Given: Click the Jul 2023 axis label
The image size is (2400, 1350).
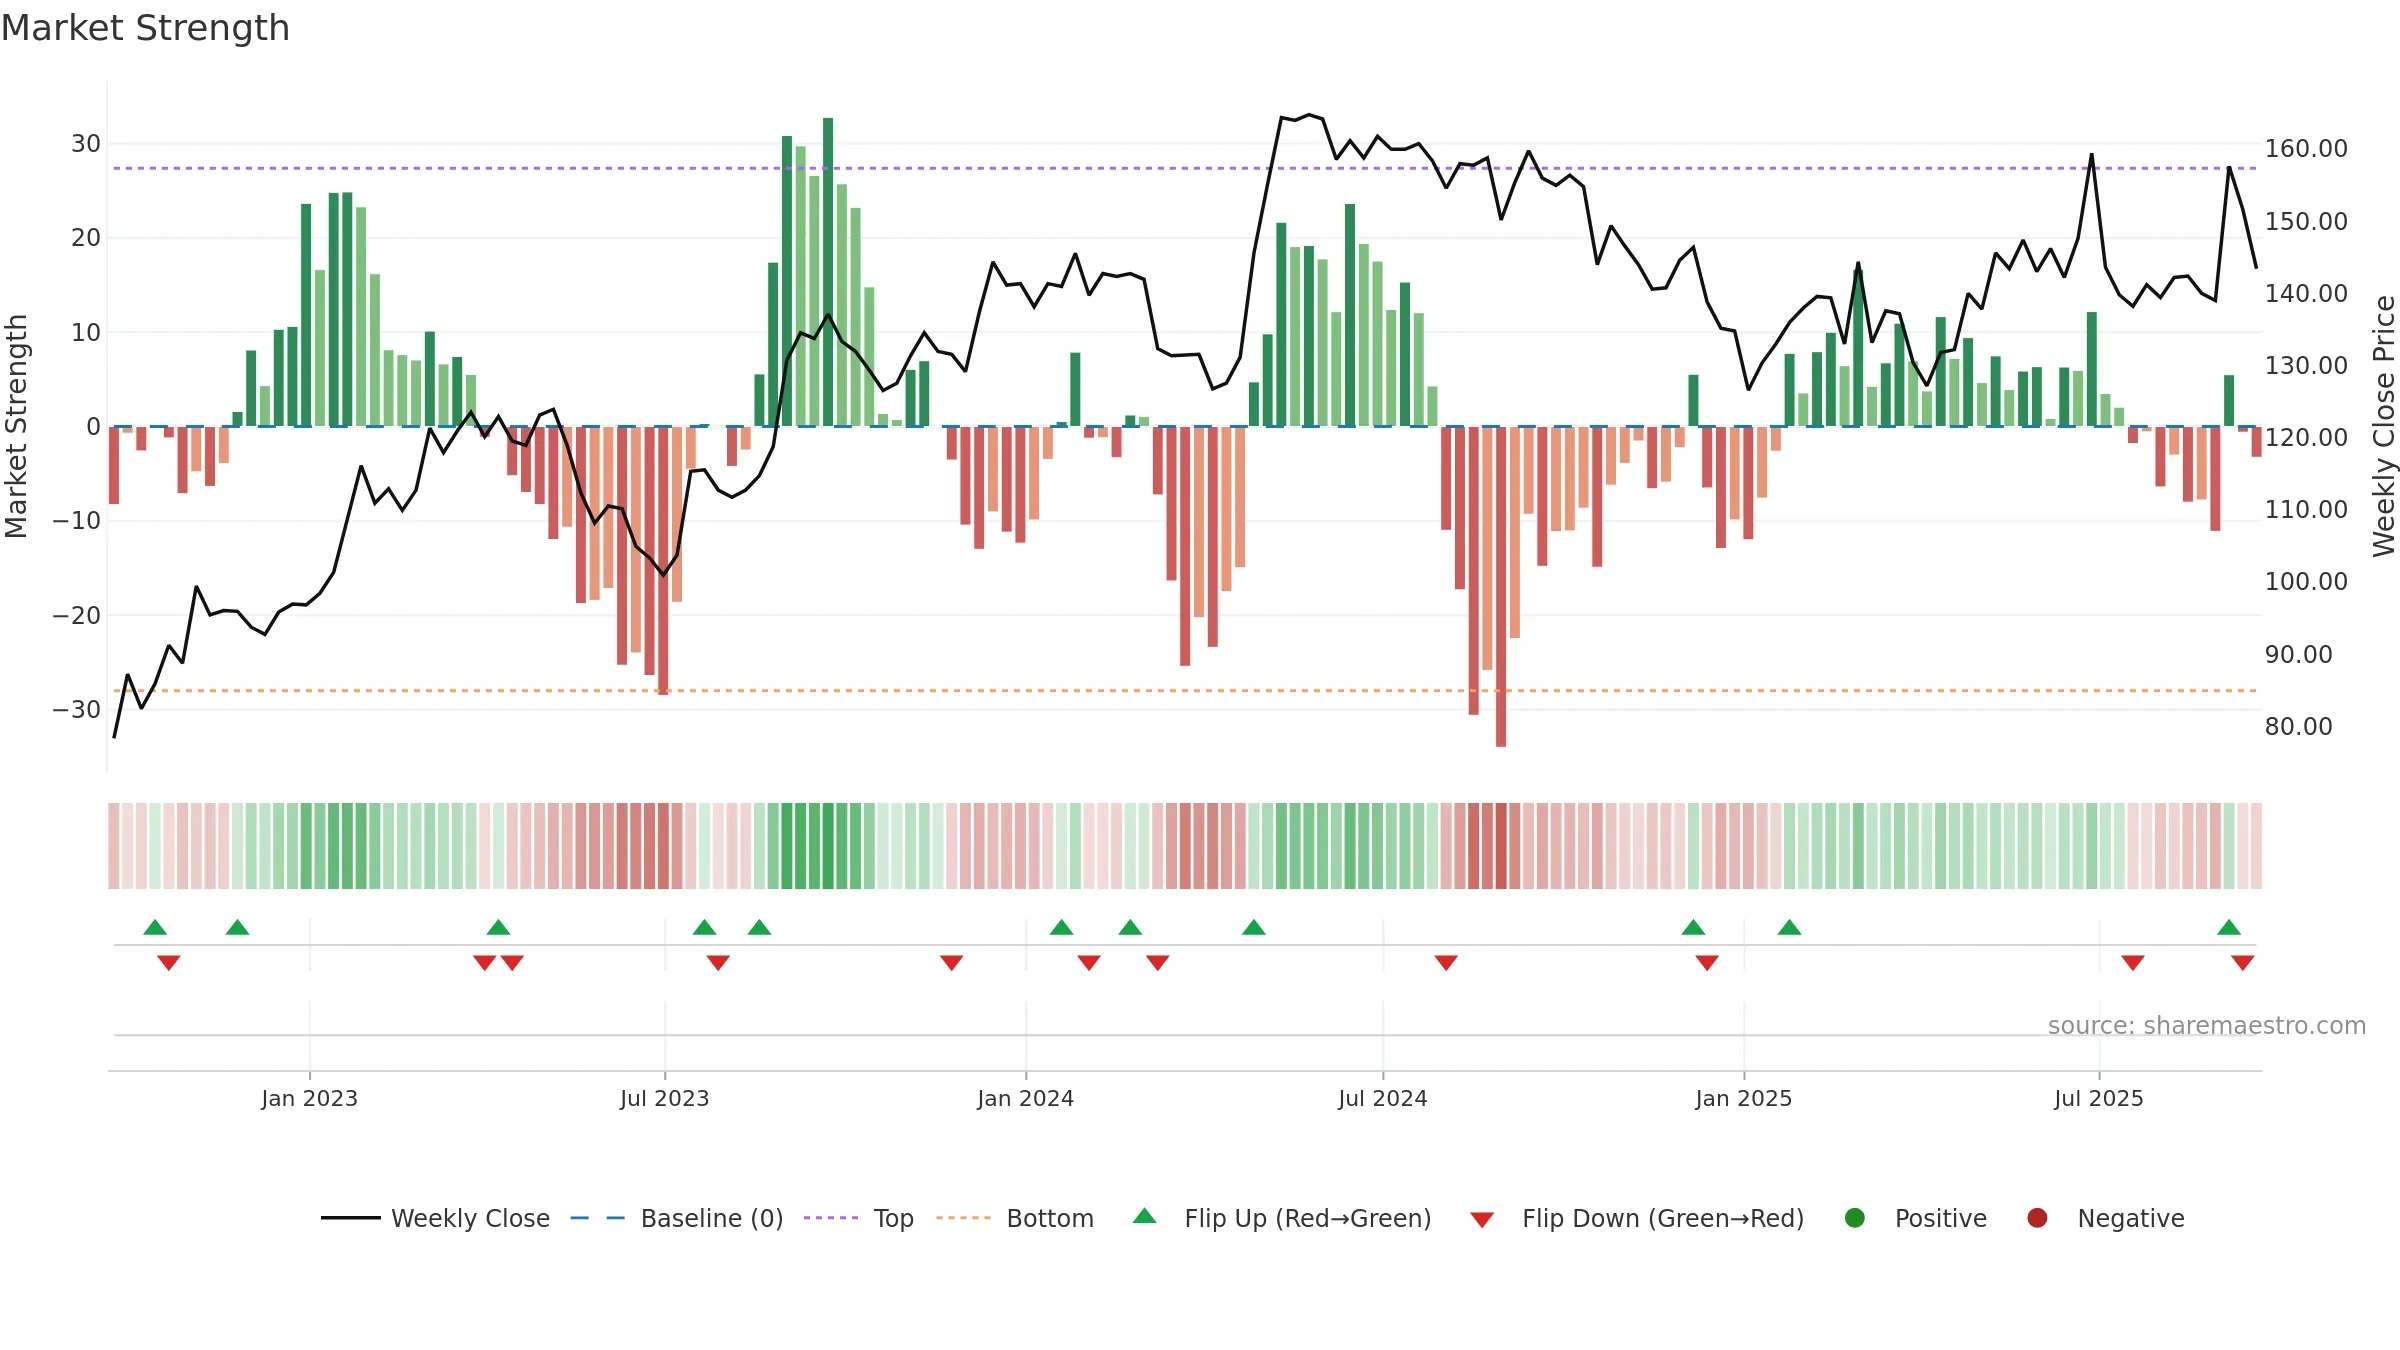Looking at the screenshot, I should pyautogui.click(x=664, y=1098).
